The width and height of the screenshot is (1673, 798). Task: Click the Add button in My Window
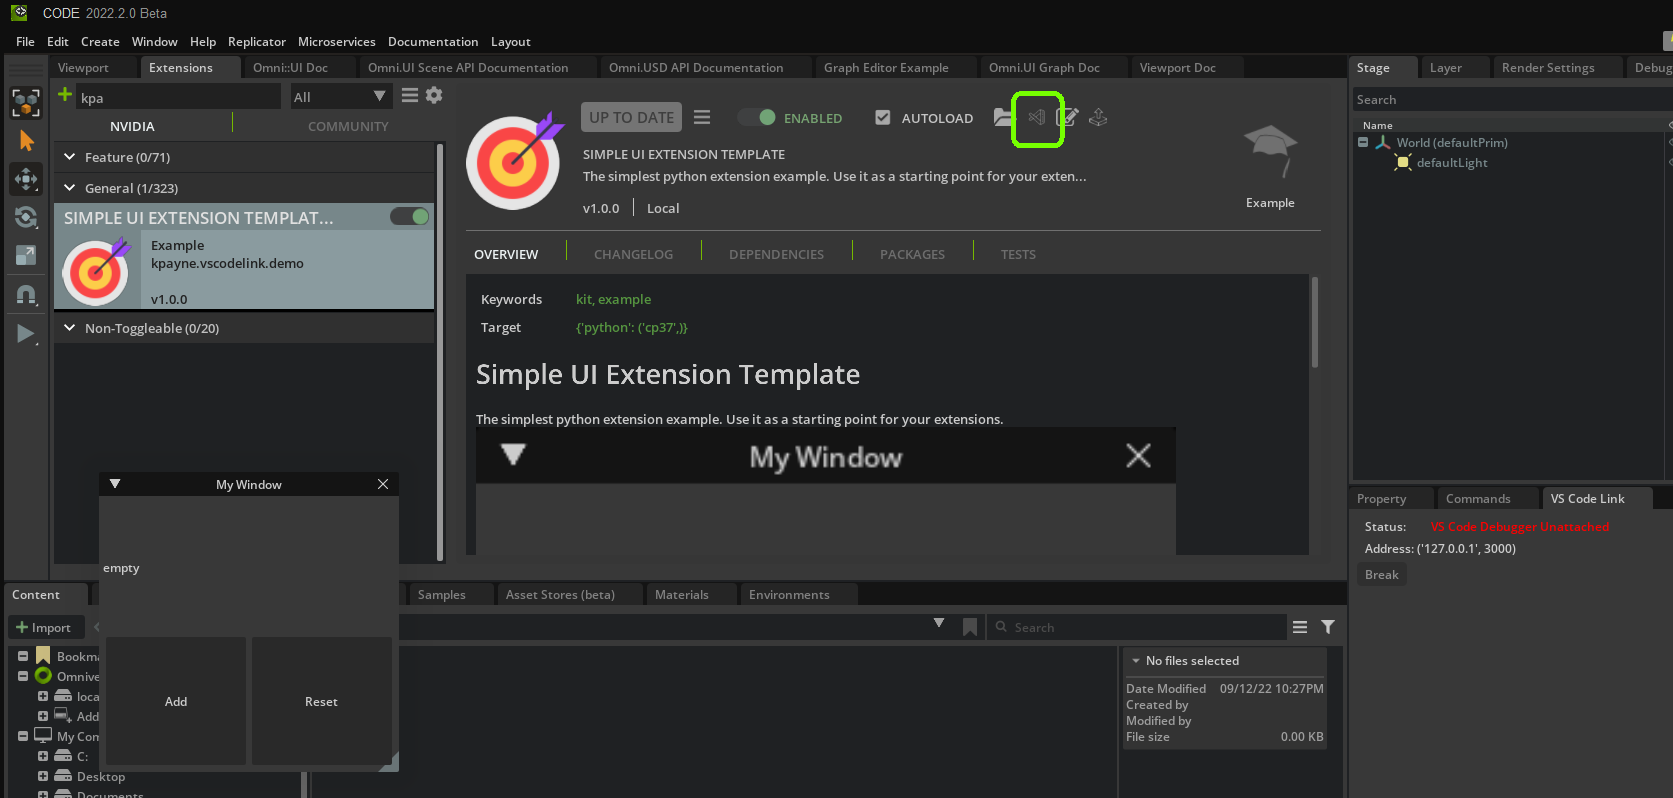point(176,701)
